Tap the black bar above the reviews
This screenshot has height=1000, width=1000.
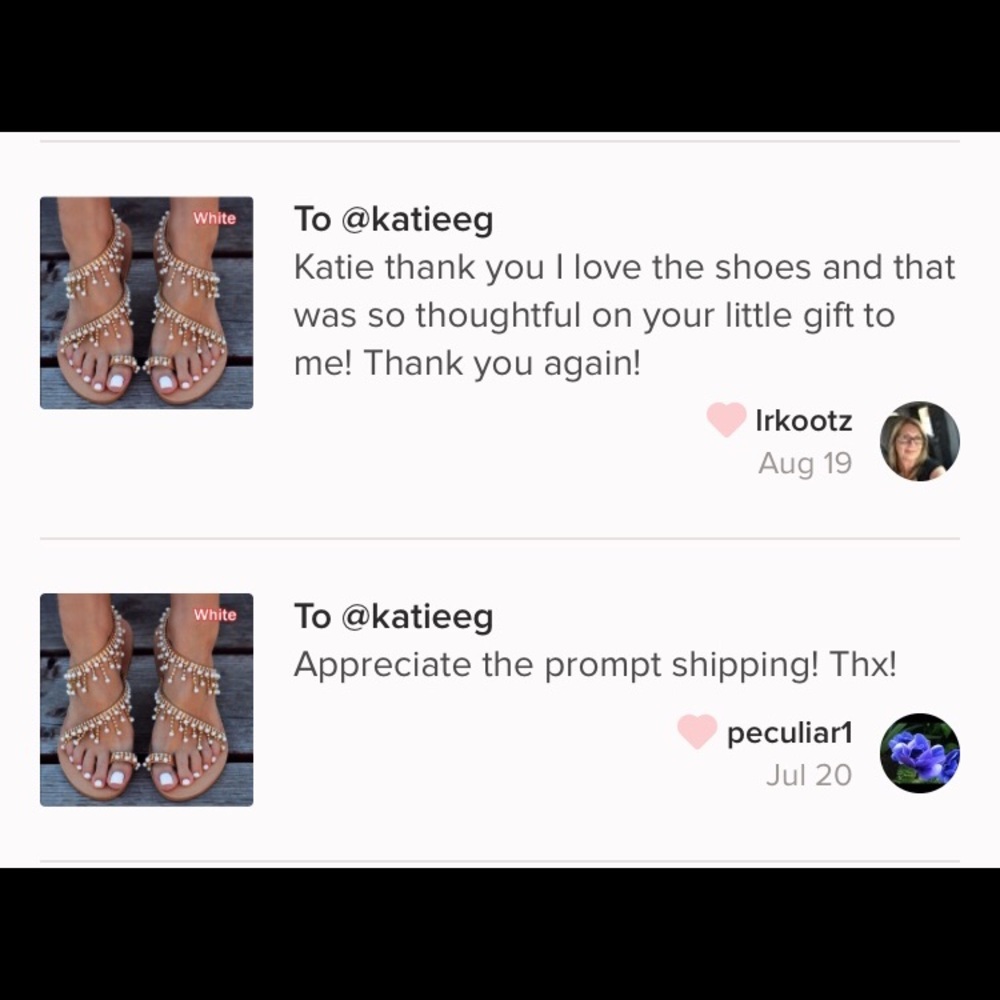[500, 66]
